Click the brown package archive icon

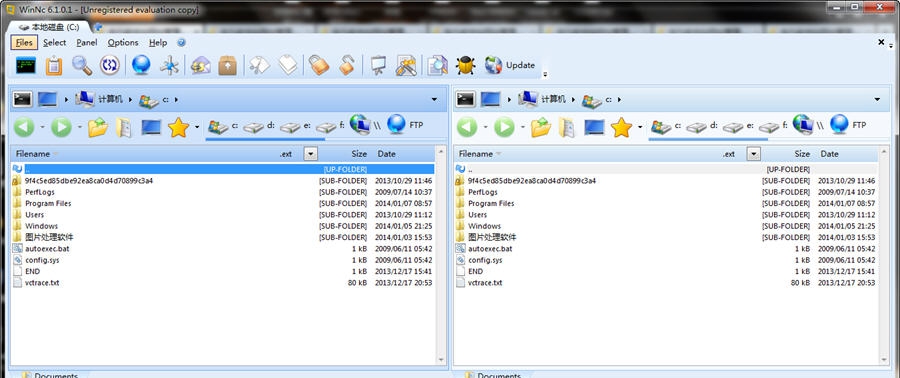228,65
